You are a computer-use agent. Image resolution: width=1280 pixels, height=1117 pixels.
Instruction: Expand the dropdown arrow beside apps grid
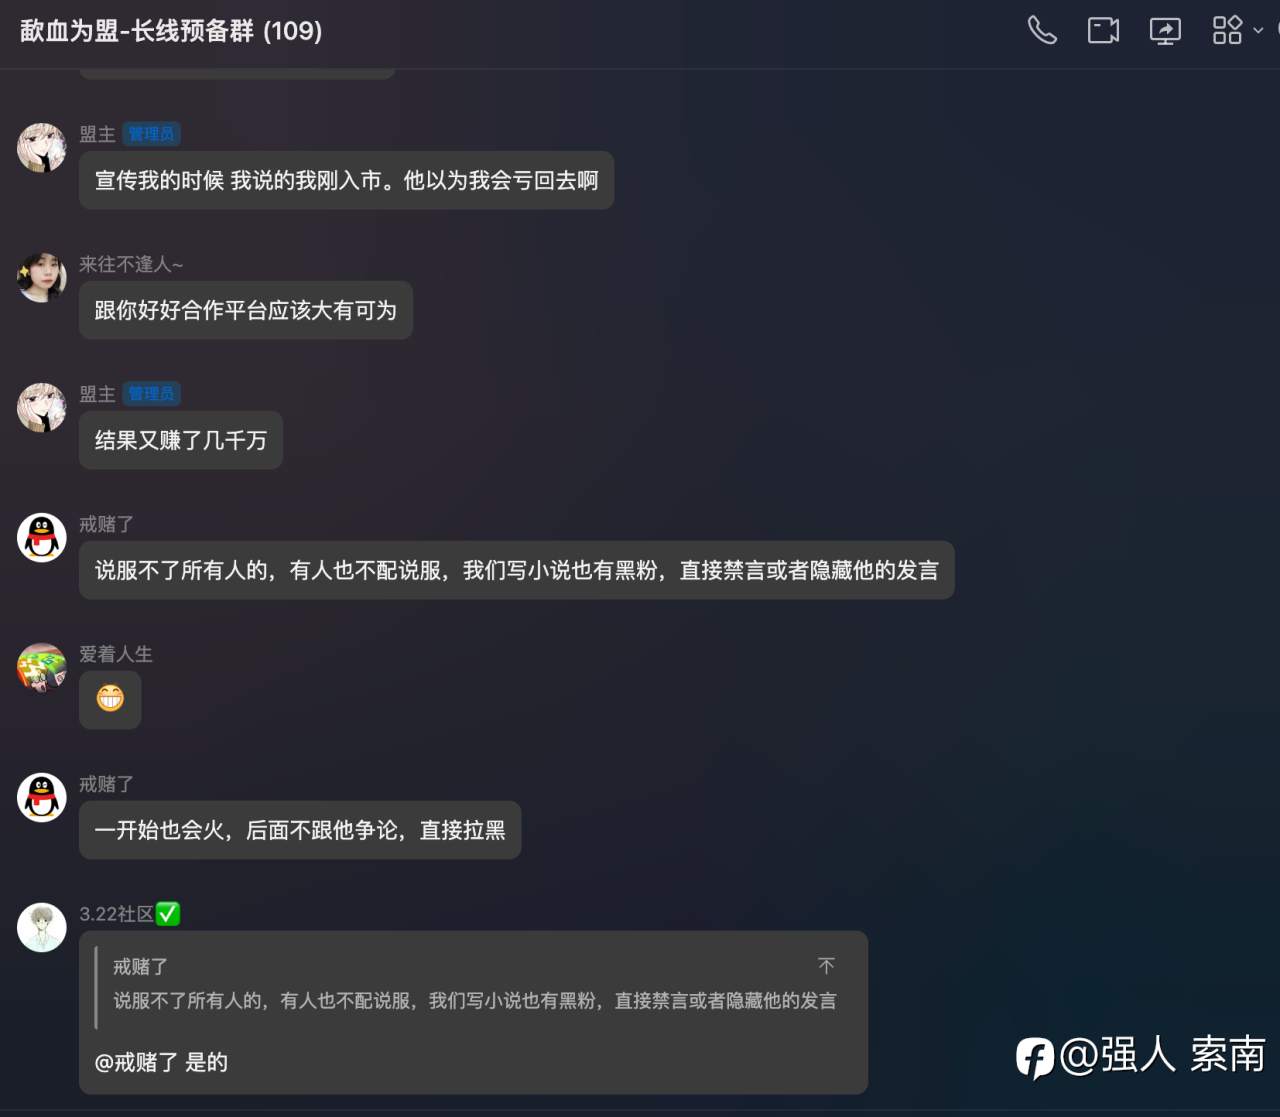click(x=1258, y=31)
